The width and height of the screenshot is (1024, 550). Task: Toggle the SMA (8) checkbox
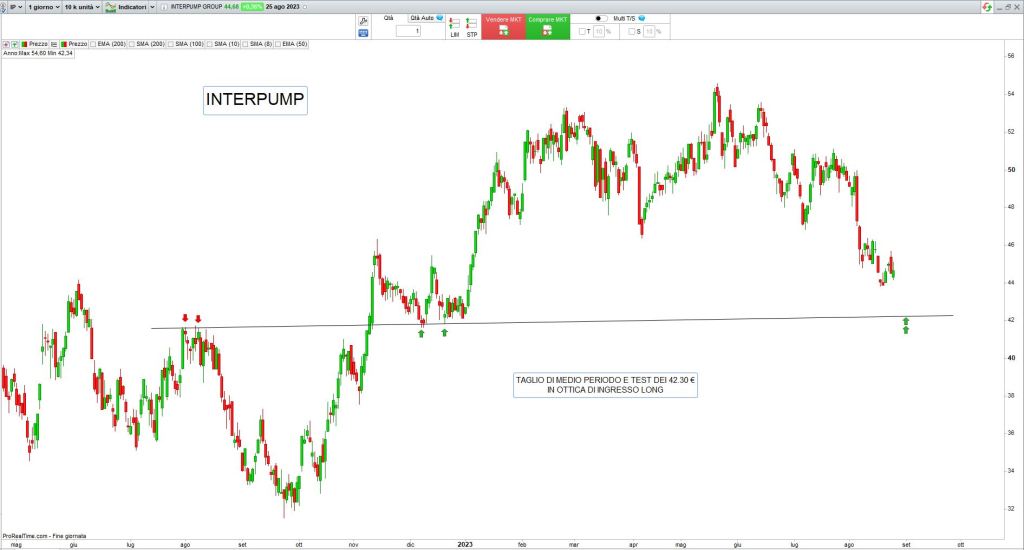[x=246, y=44]
